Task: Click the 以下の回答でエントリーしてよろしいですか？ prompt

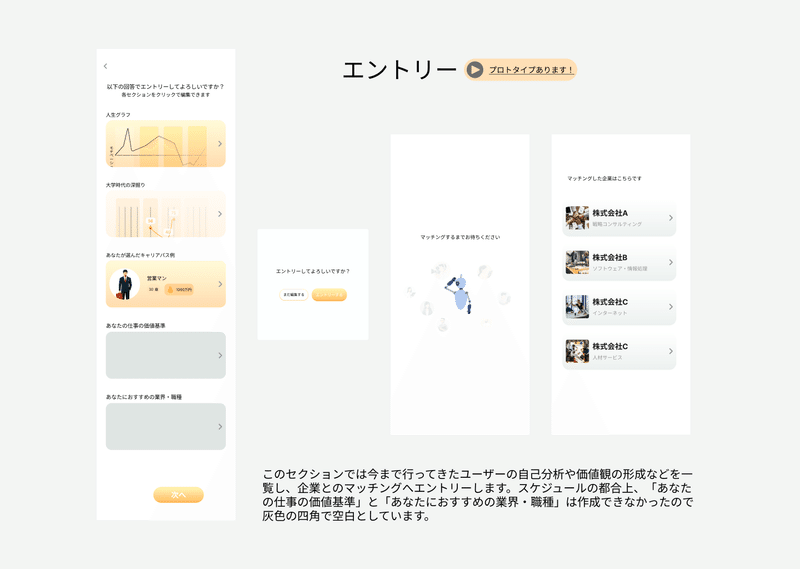Action: click(x=165, y=87)
